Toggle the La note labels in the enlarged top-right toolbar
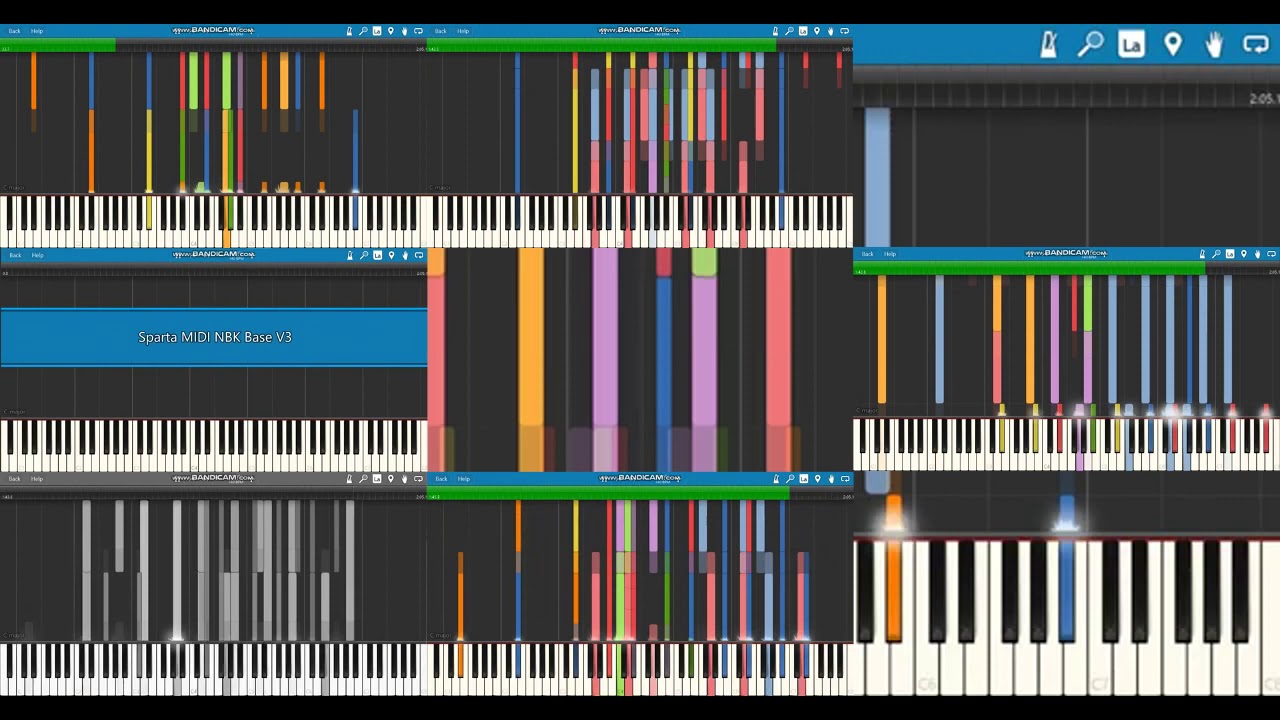 tap(1131, 45)
